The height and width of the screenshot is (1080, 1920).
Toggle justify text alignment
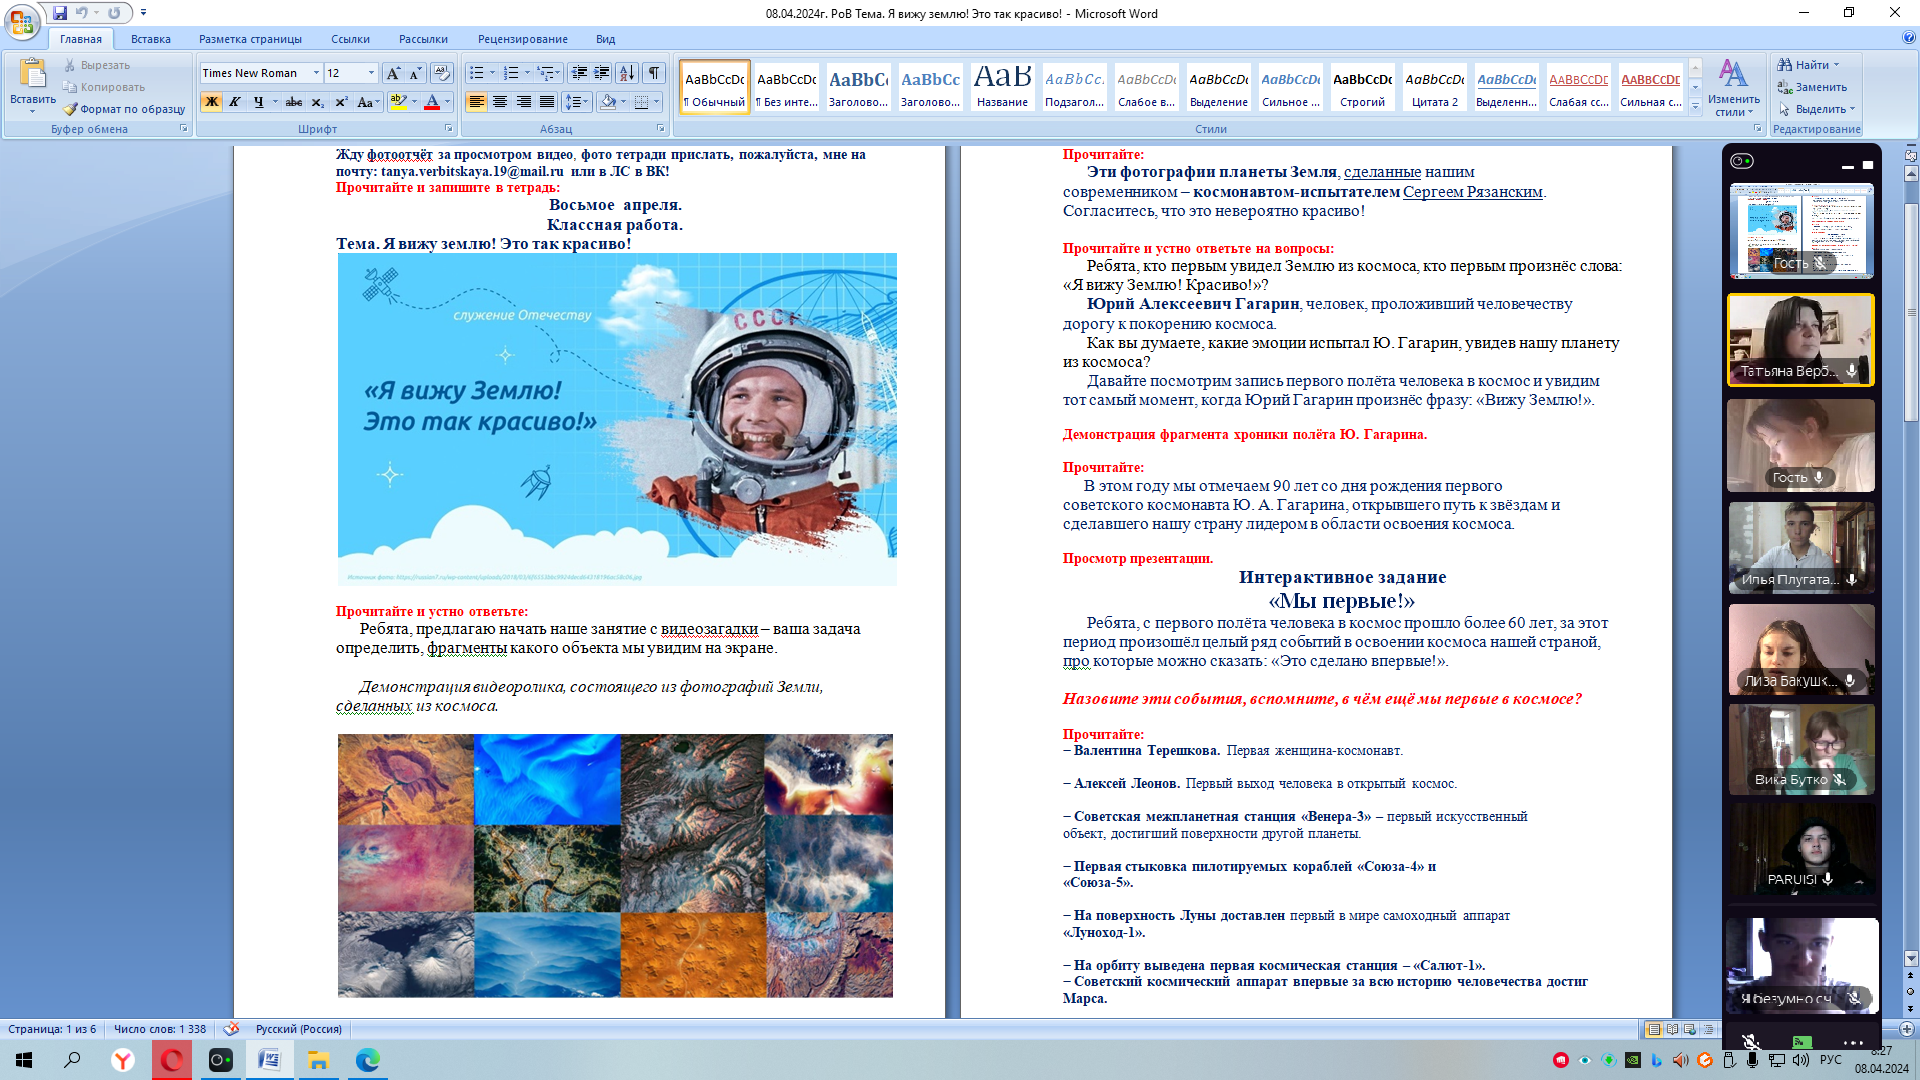(x=546, y=102)
